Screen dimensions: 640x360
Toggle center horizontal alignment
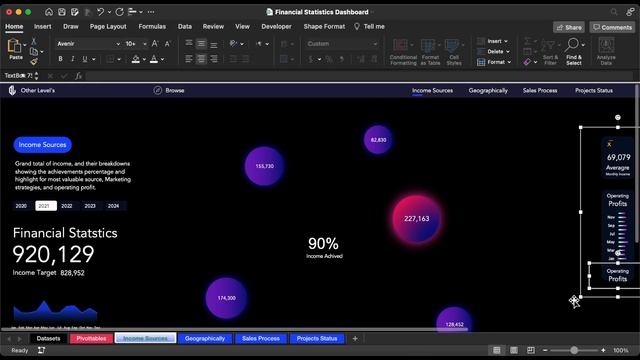(201, 59)
